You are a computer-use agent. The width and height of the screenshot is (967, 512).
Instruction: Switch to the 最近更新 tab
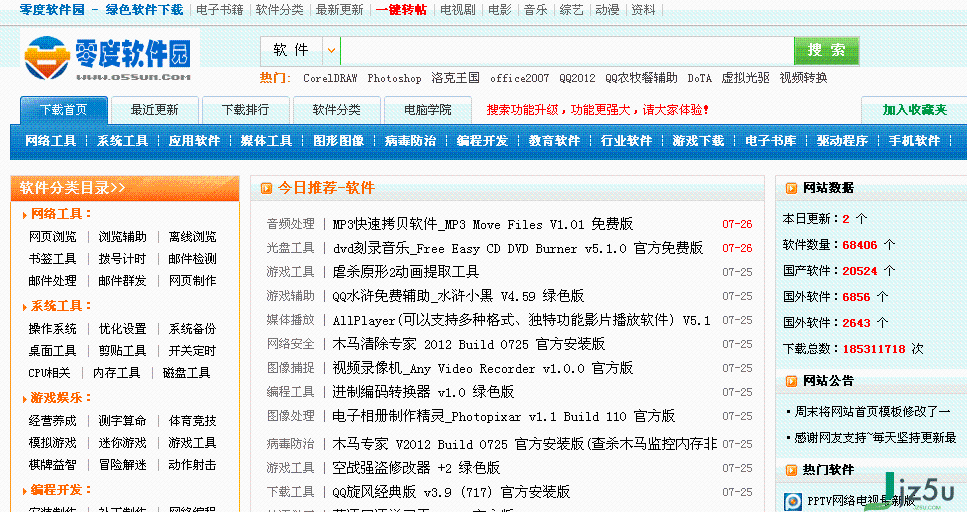154,110
